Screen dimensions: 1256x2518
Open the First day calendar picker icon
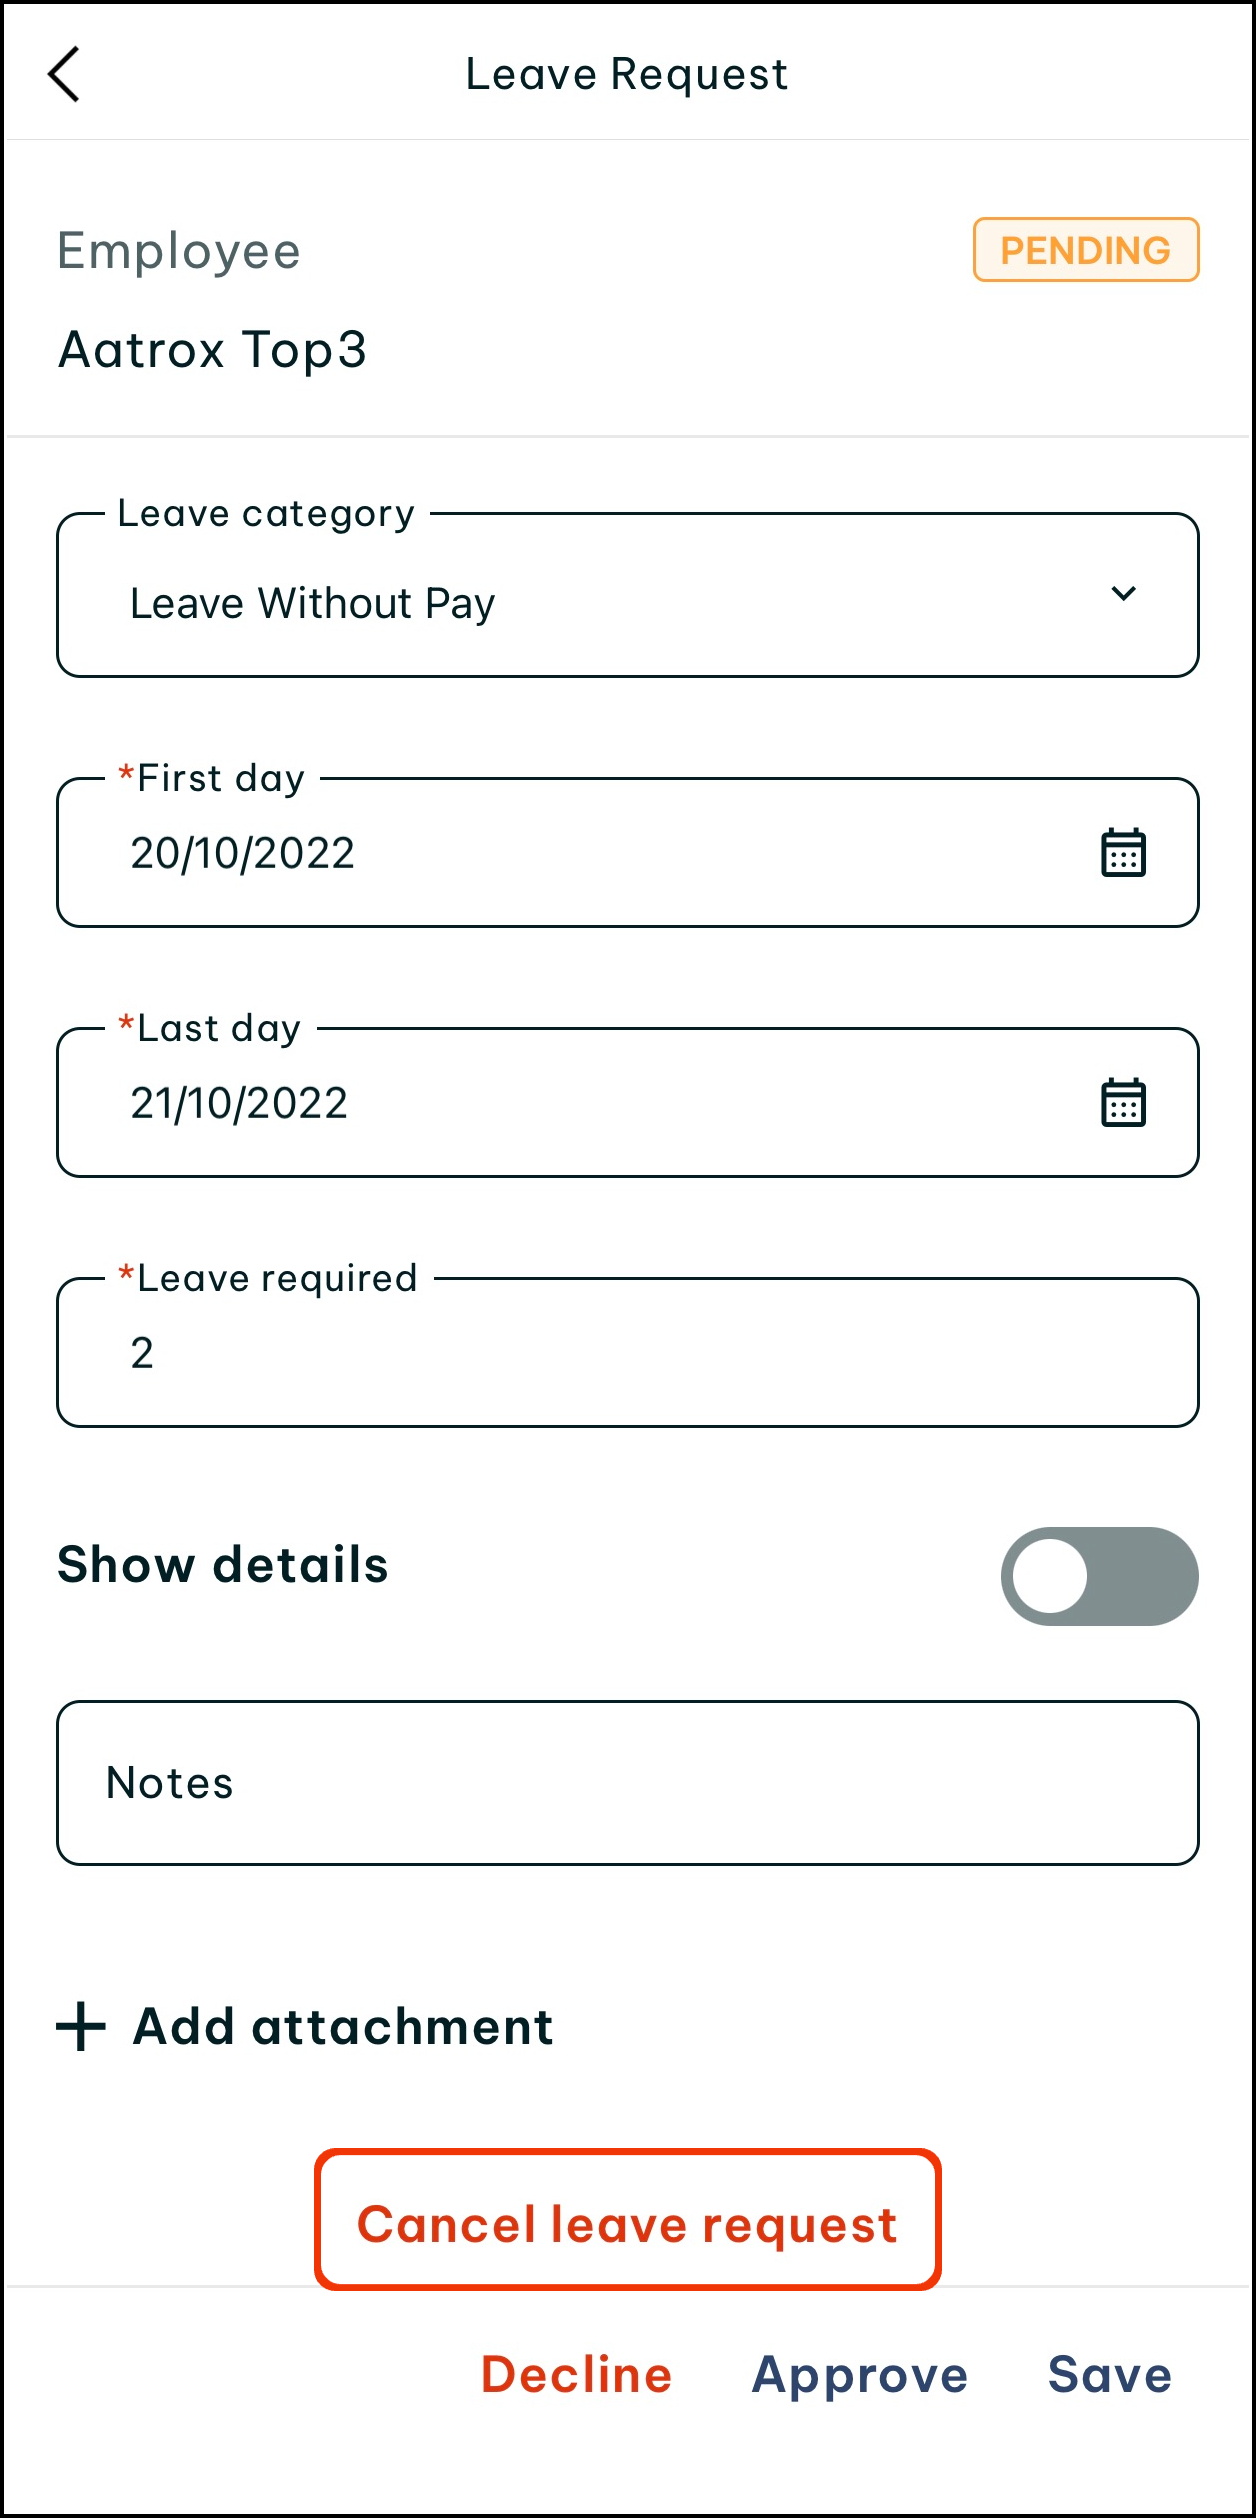1123,853
